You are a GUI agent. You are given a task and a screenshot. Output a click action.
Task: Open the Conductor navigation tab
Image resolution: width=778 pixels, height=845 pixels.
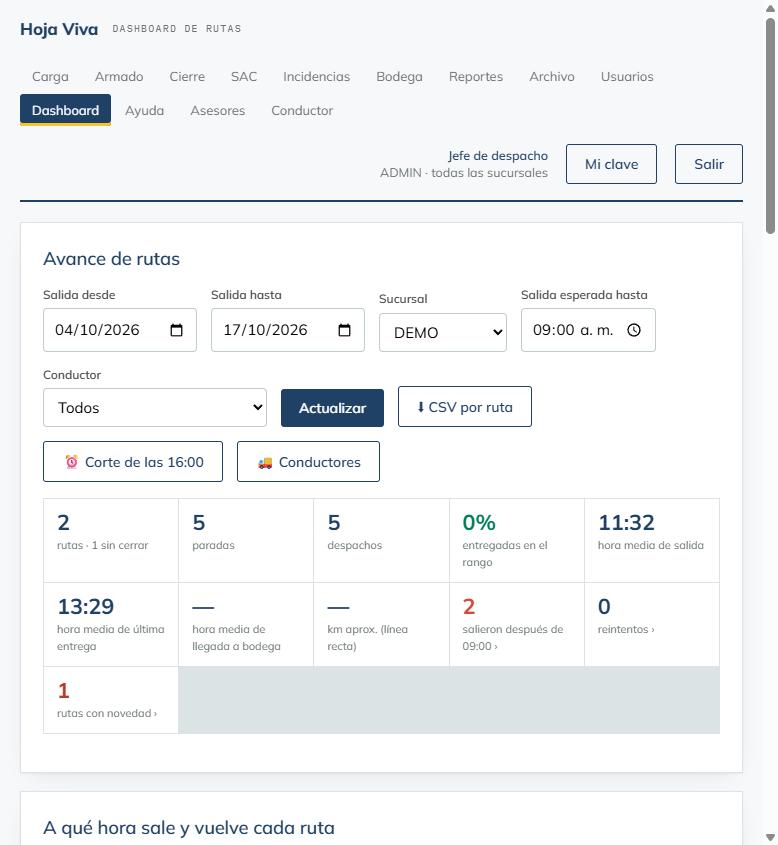coord(302,110)
